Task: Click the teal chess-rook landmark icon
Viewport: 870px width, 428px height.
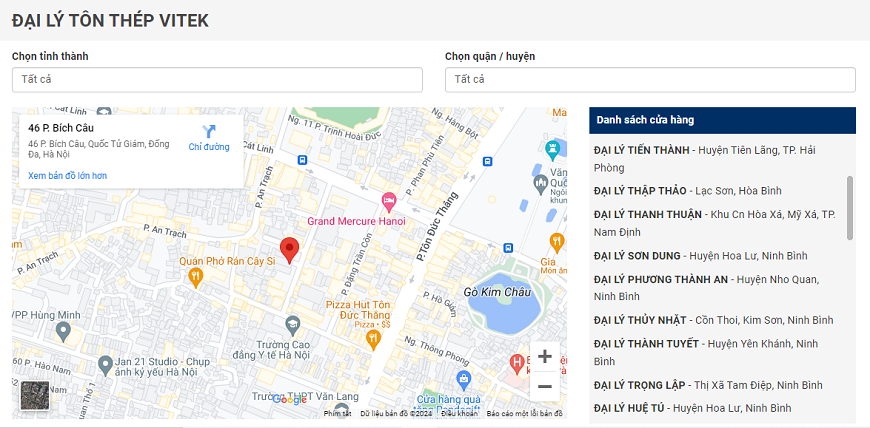Action: [552, 150]
